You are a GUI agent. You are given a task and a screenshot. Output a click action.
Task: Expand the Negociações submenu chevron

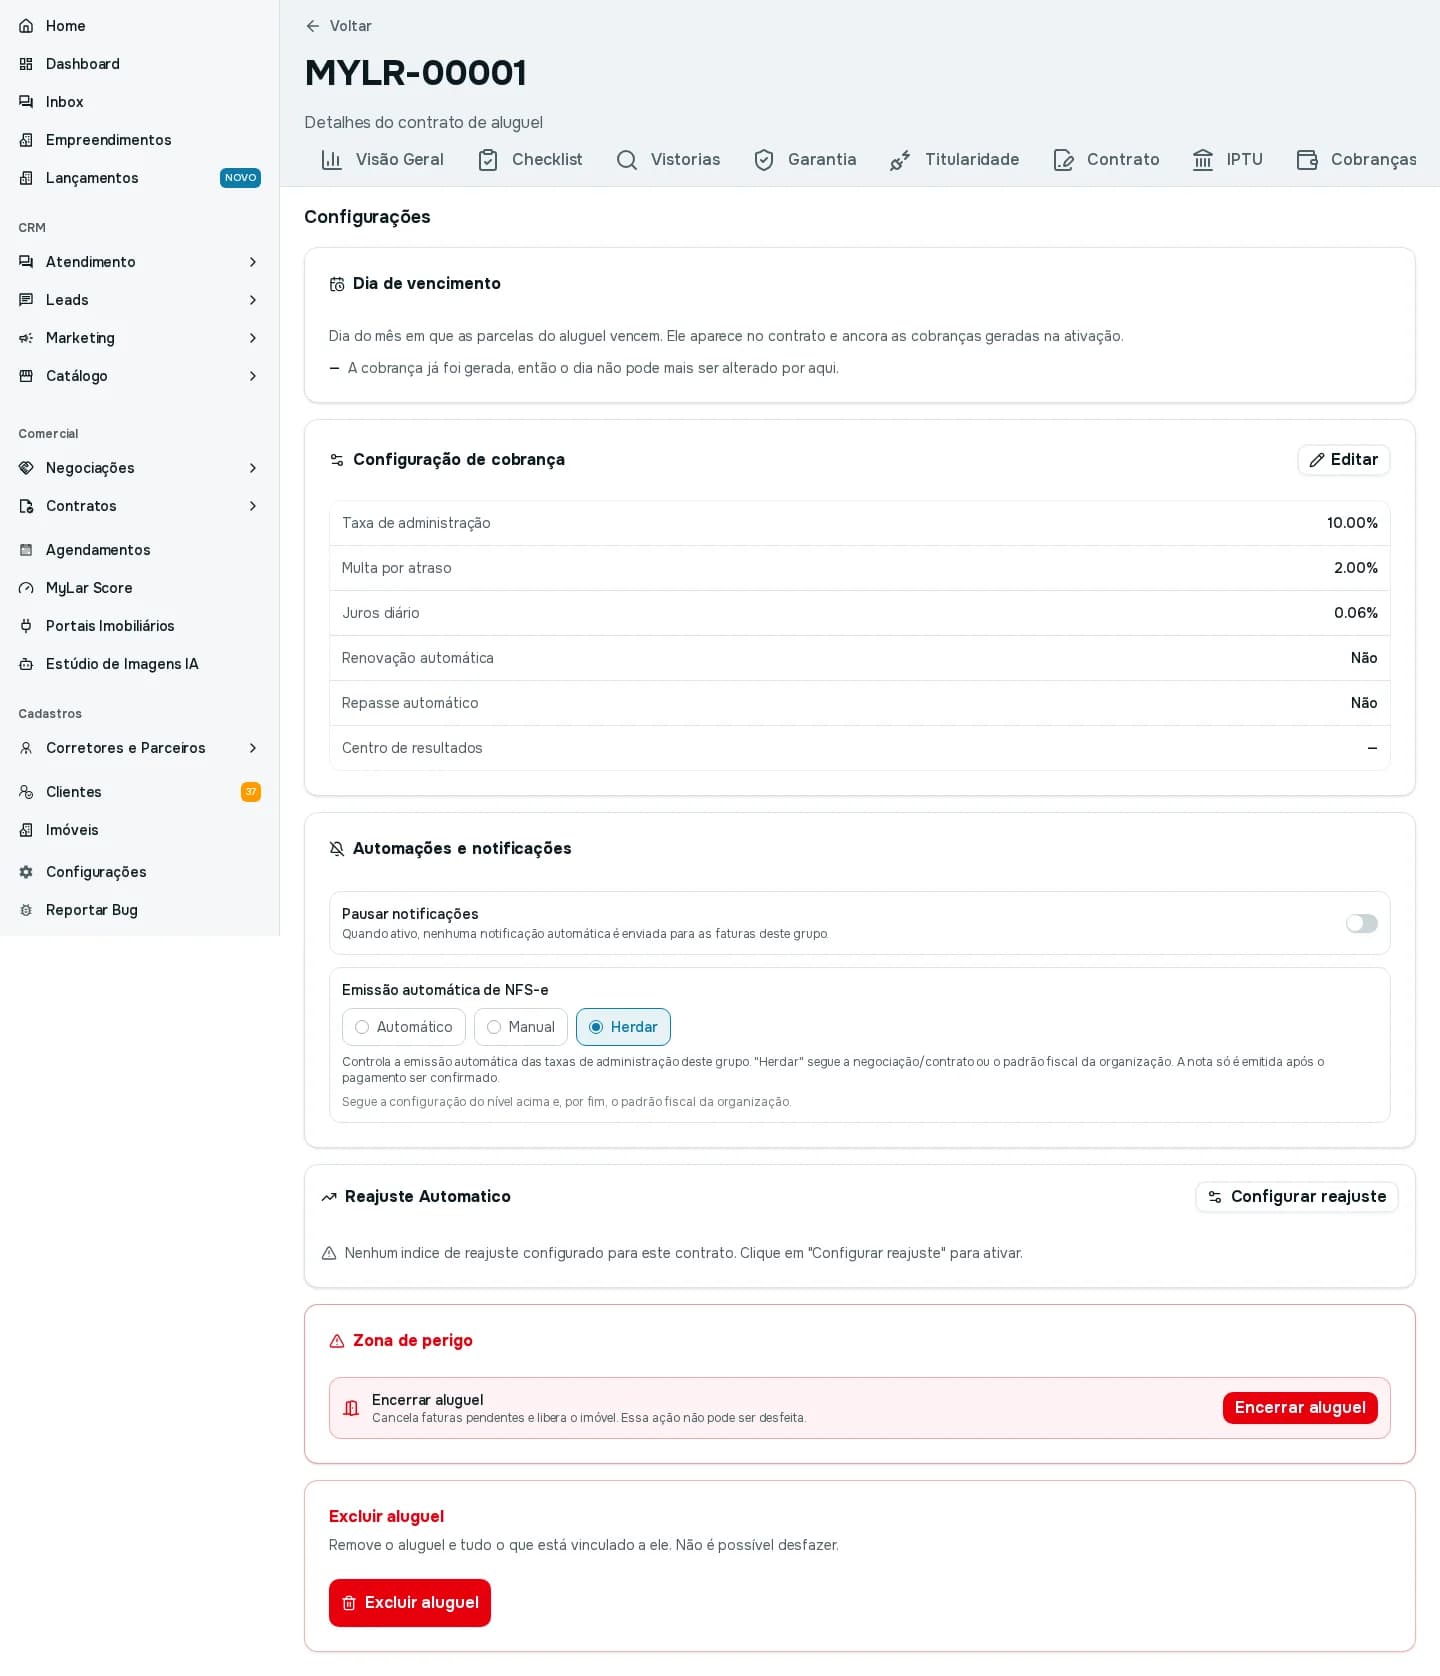(x=253, y=468)
